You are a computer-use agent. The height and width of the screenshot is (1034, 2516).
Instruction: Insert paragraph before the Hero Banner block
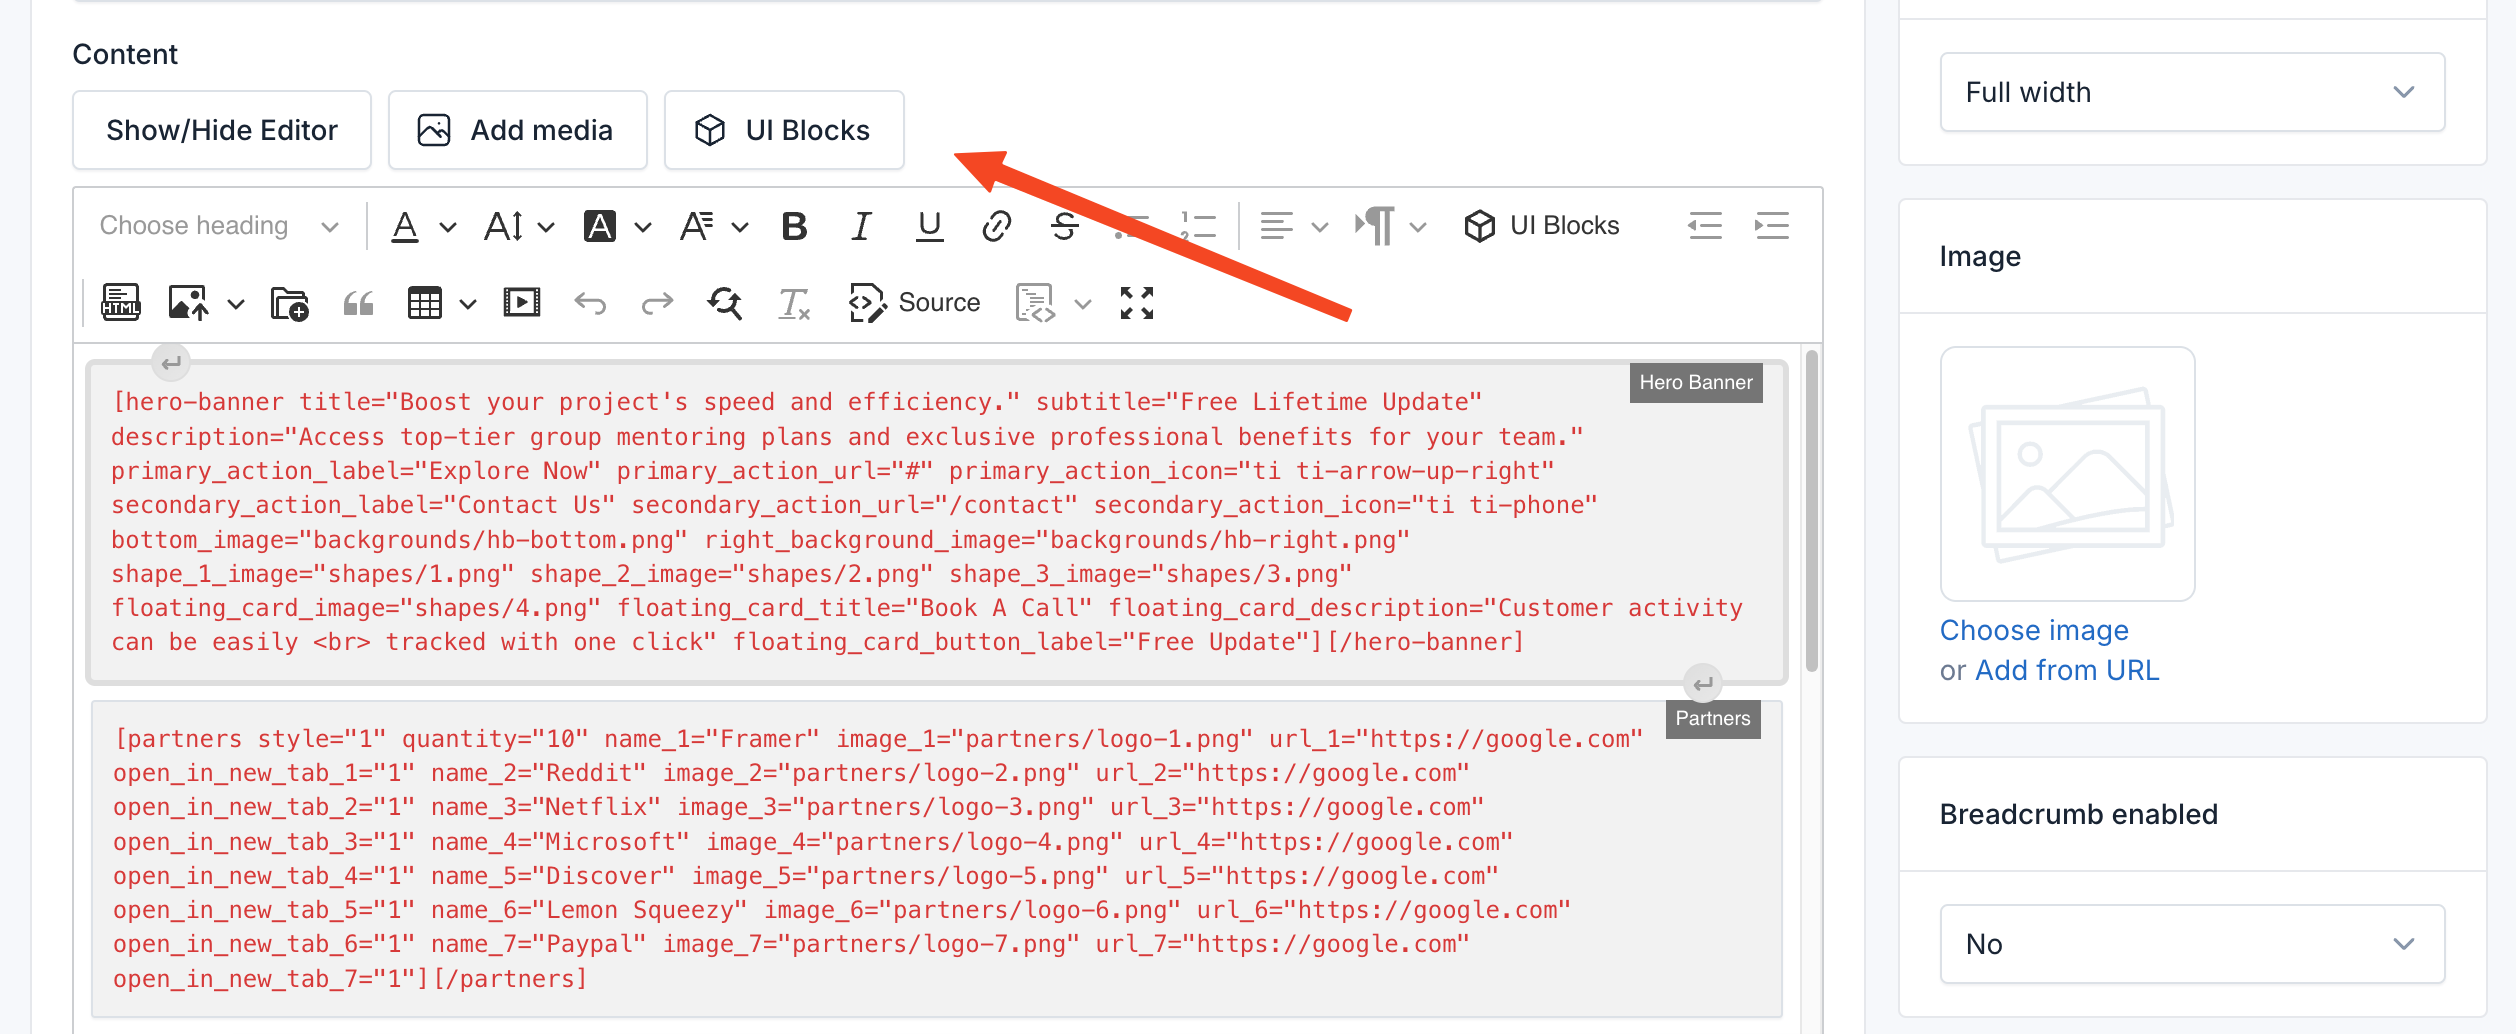click(171, 362)
